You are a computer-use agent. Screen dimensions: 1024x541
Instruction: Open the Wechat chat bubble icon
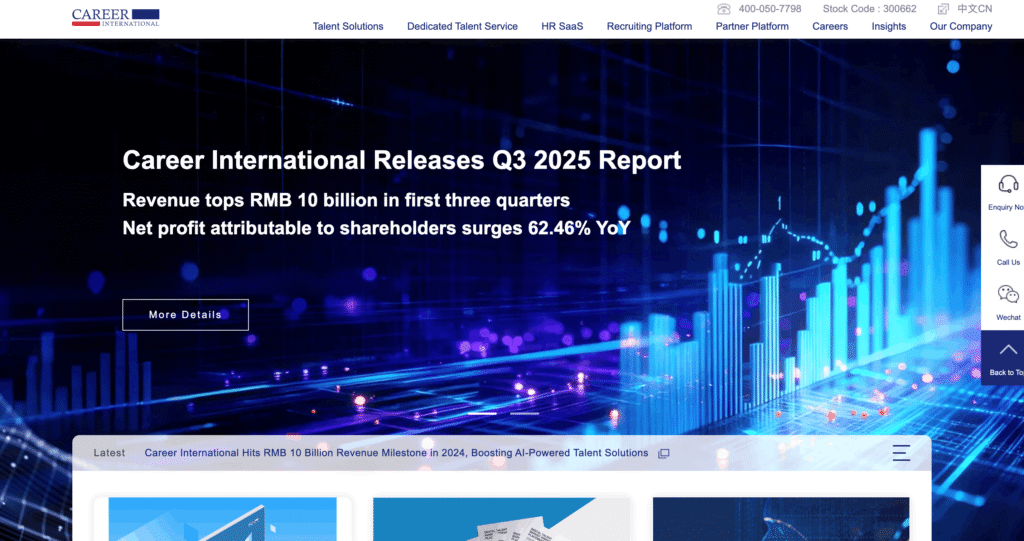click(x=1008, y=294)
